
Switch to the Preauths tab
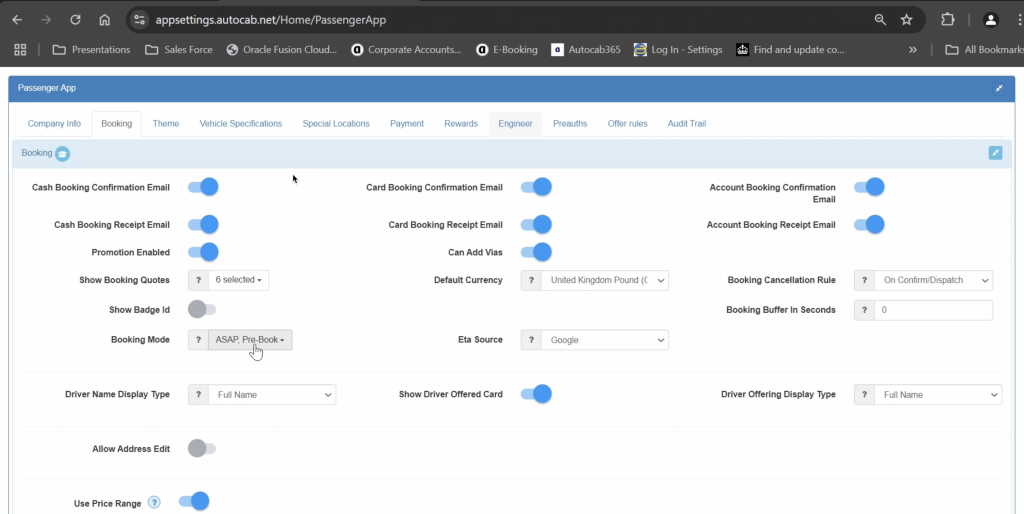(x=570, y=123)
